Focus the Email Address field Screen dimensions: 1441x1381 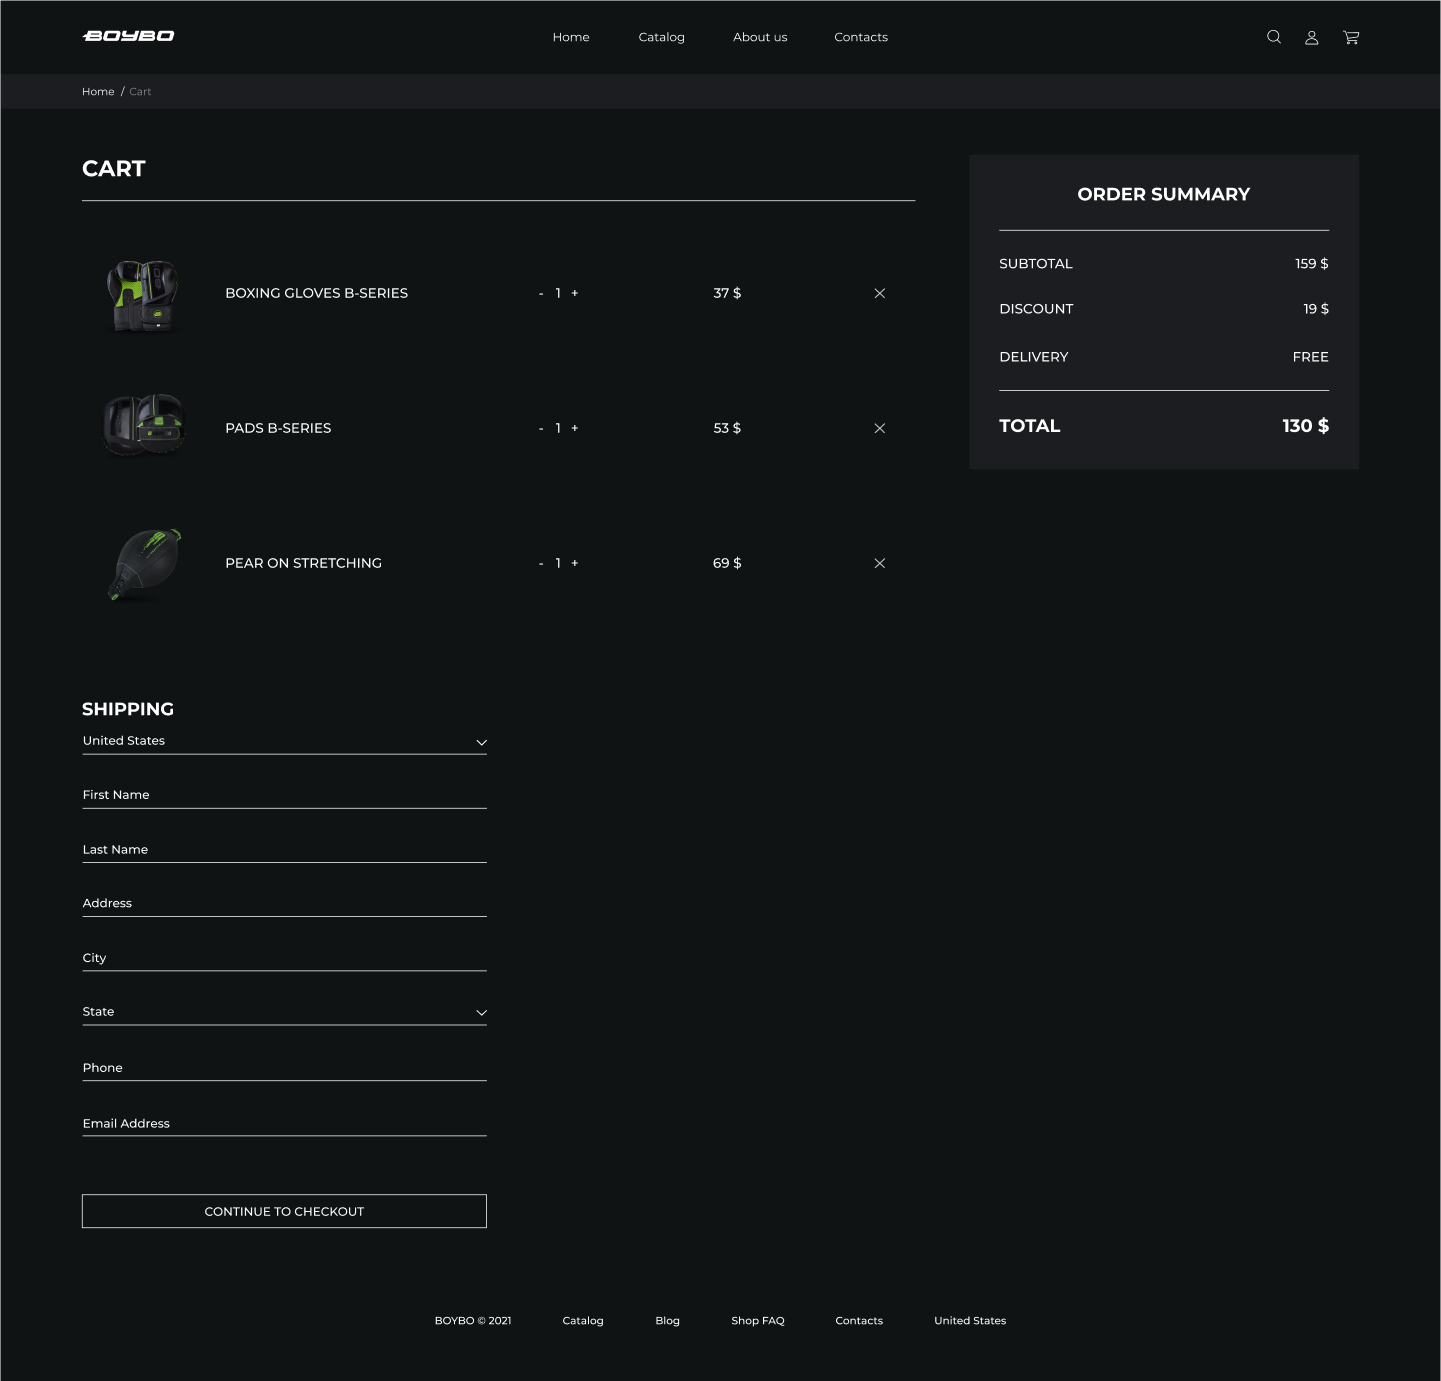point(284,1123)
